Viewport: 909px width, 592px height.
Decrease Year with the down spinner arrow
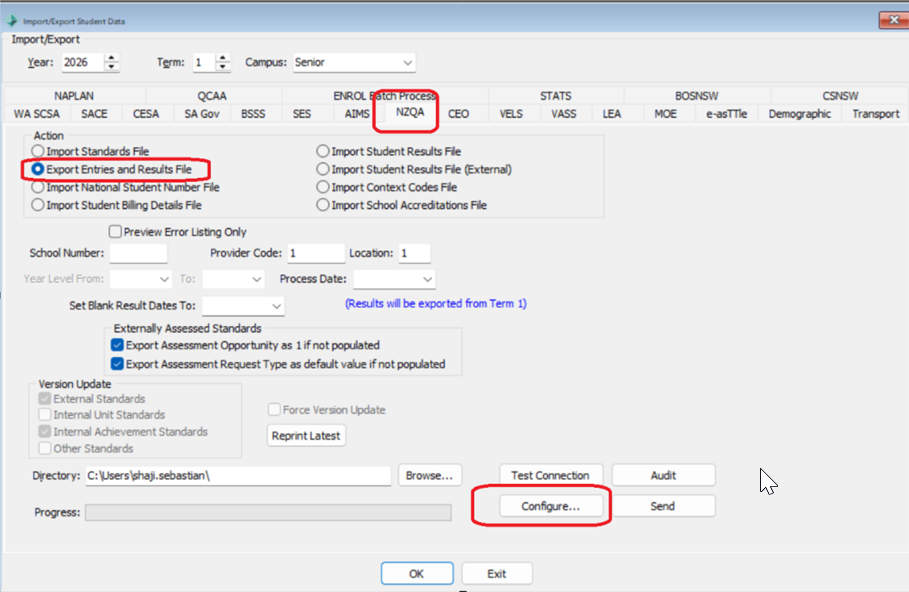coord(111,67)
